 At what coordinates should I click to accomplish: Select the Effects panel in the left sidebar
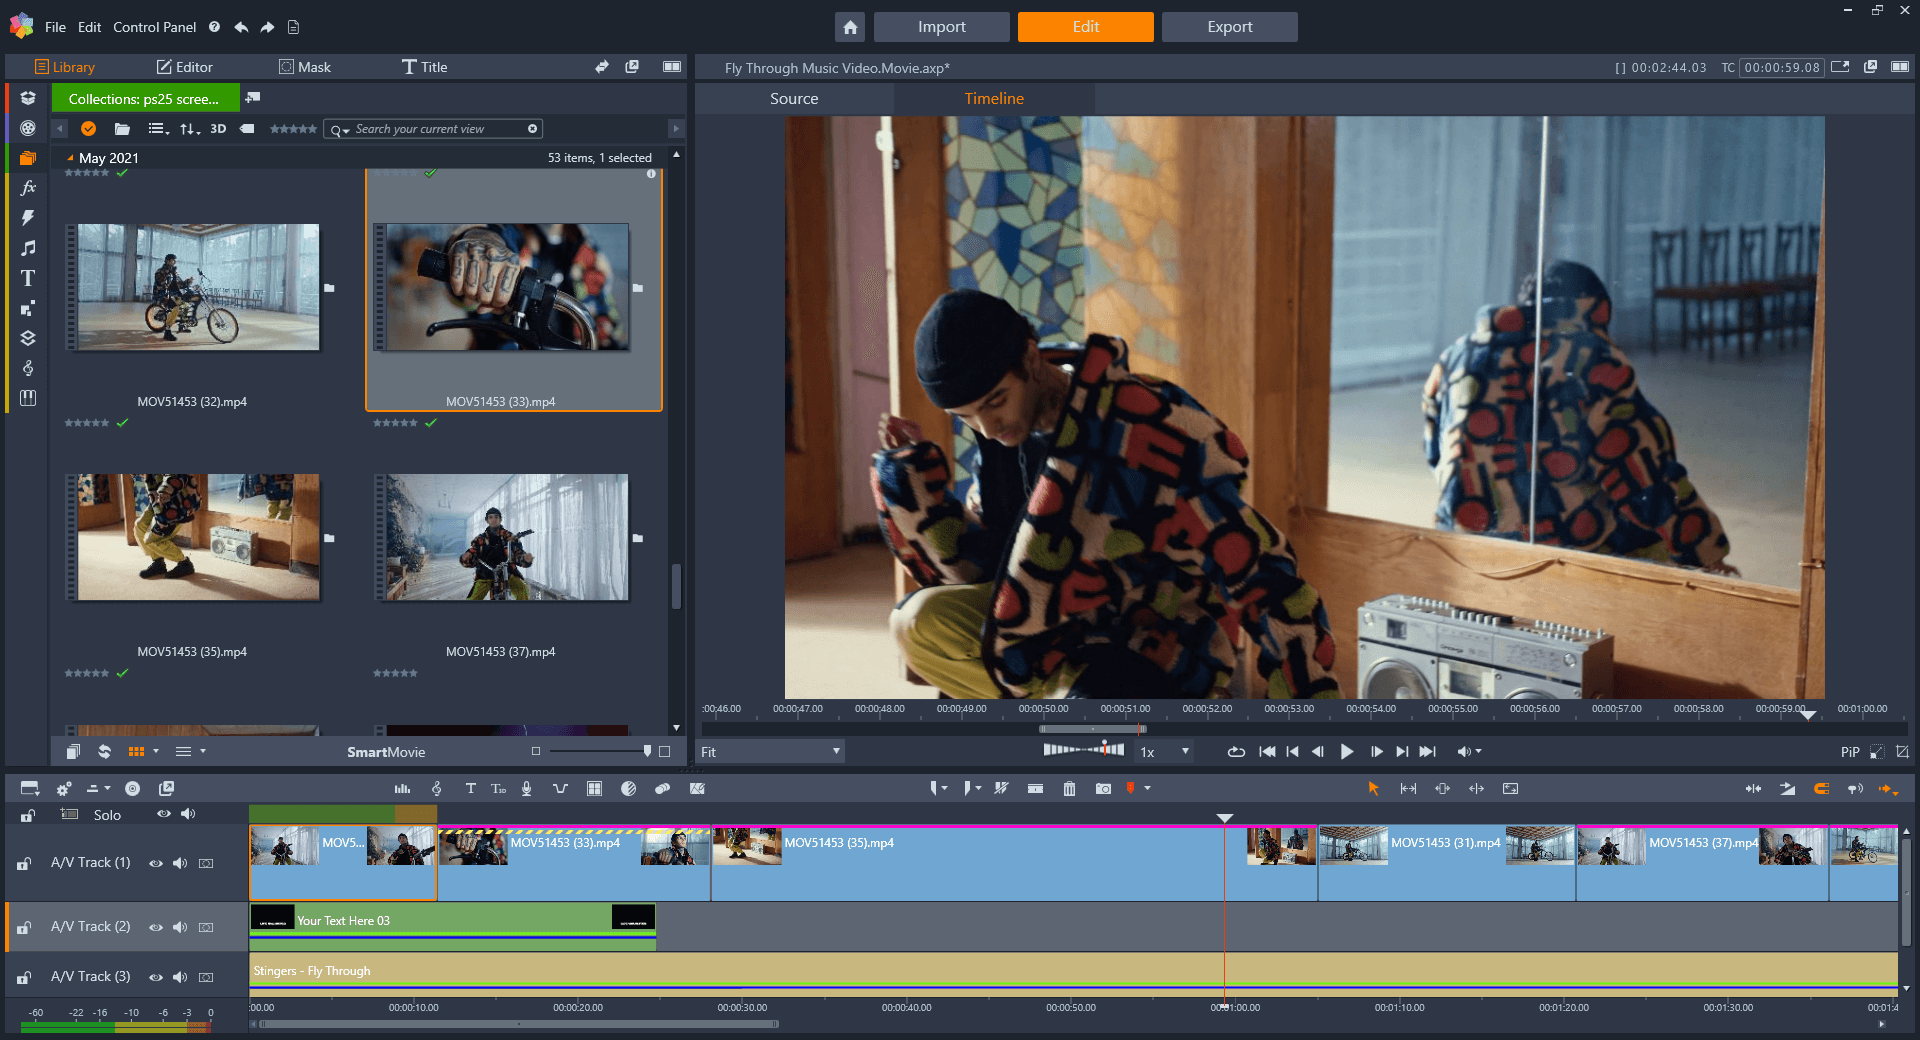(x=28, y=187)
